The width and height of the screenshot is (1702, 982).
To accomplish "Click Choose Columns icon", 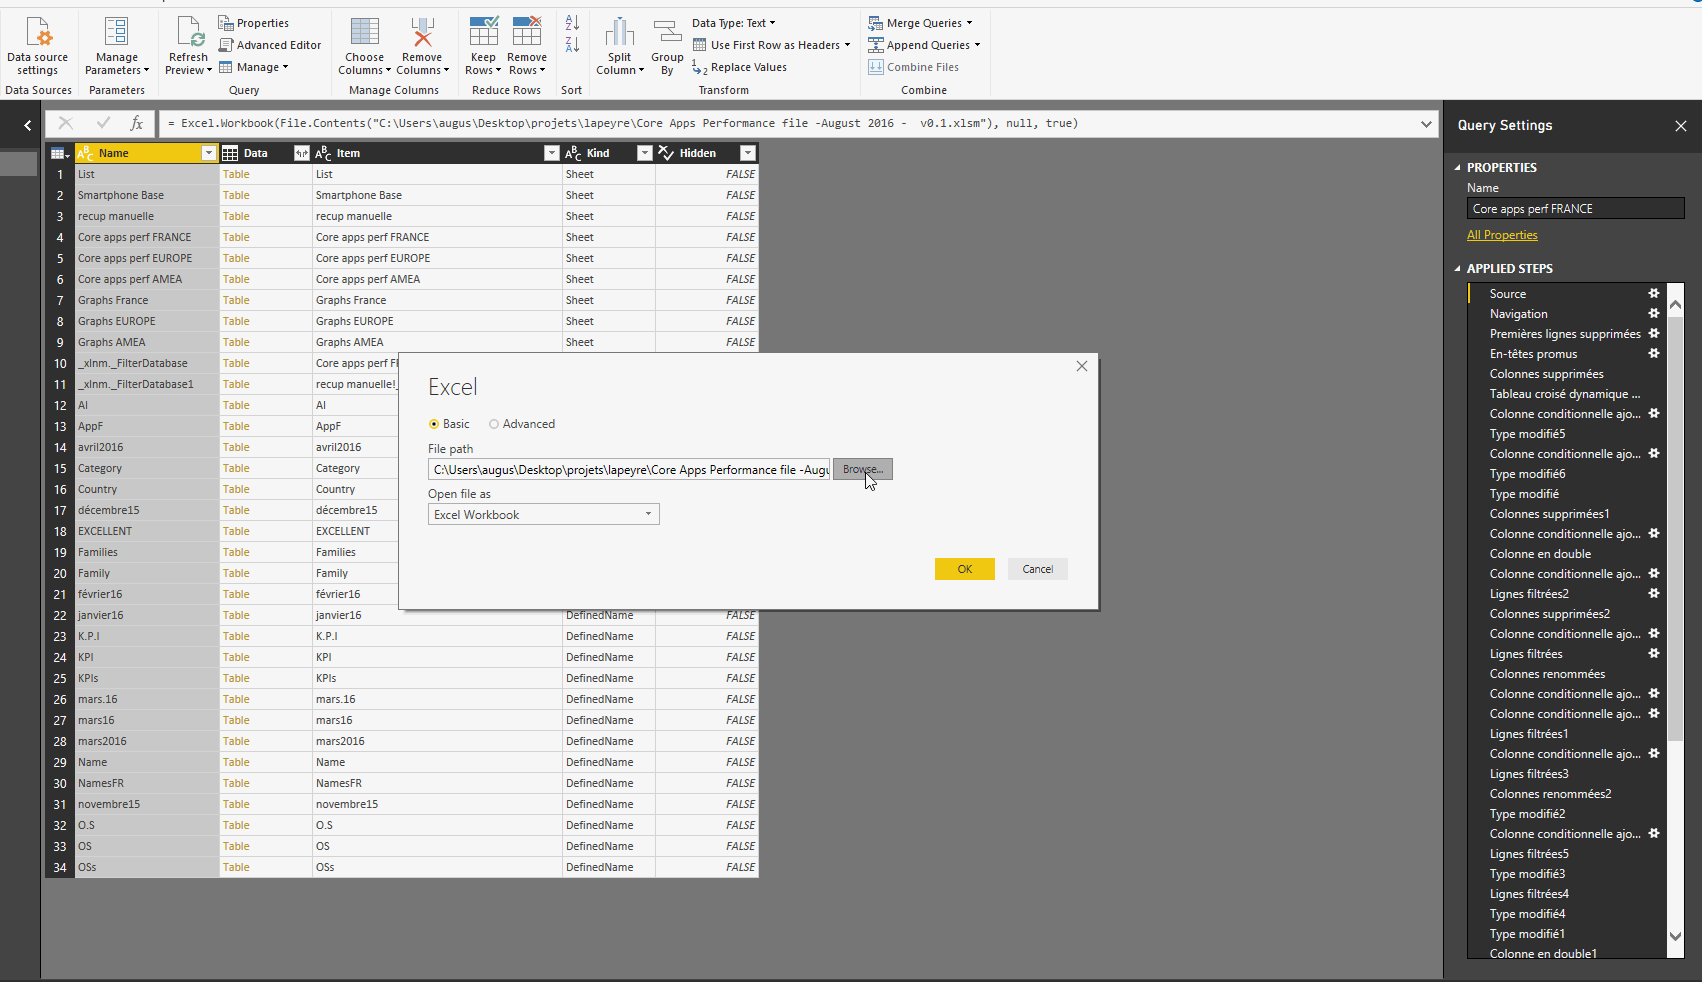I will click(365, 32).
